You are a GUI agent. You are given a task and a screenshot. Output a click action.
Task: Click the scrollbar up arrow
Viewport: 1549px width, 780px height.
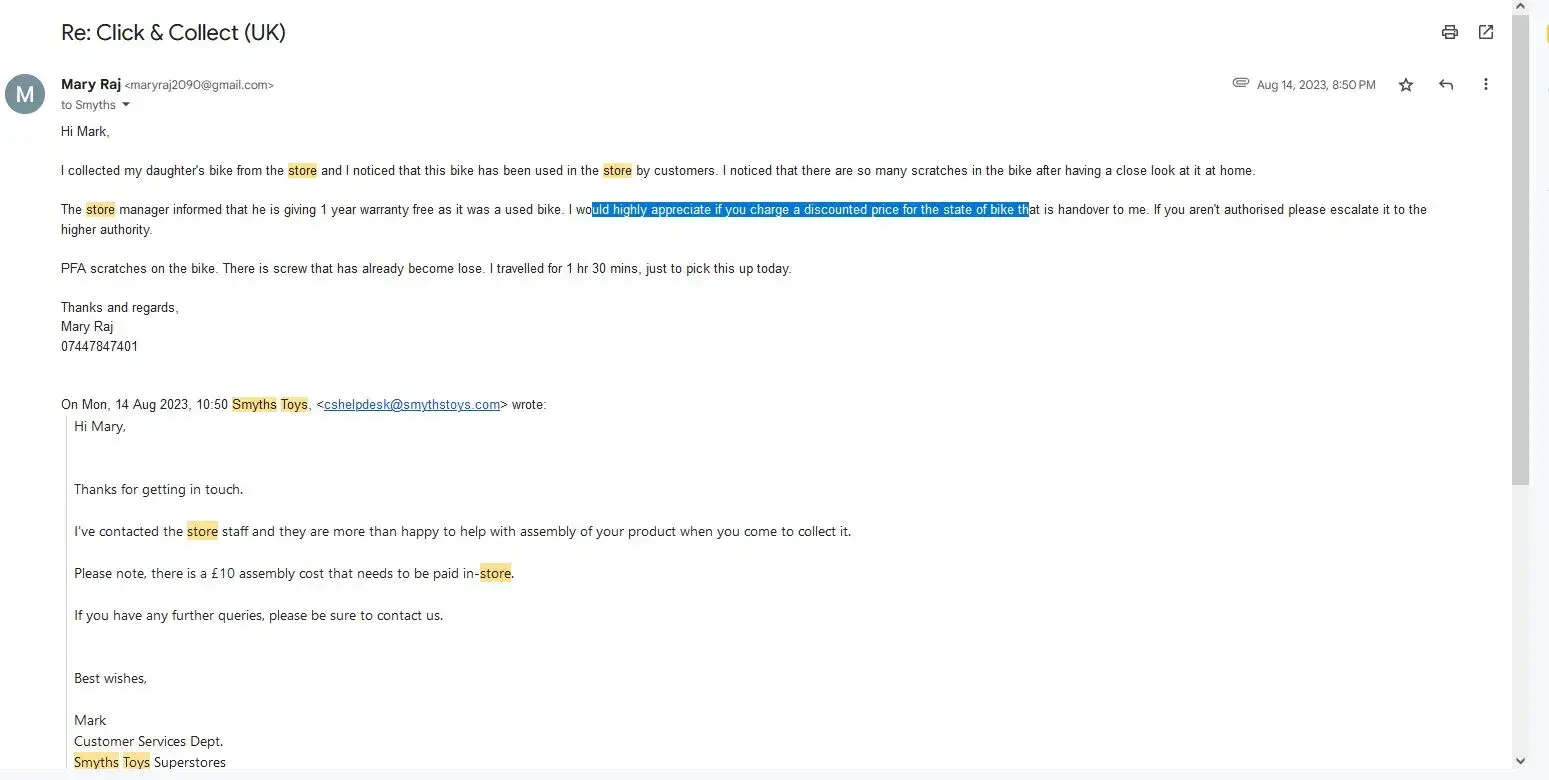(1520, 7)
